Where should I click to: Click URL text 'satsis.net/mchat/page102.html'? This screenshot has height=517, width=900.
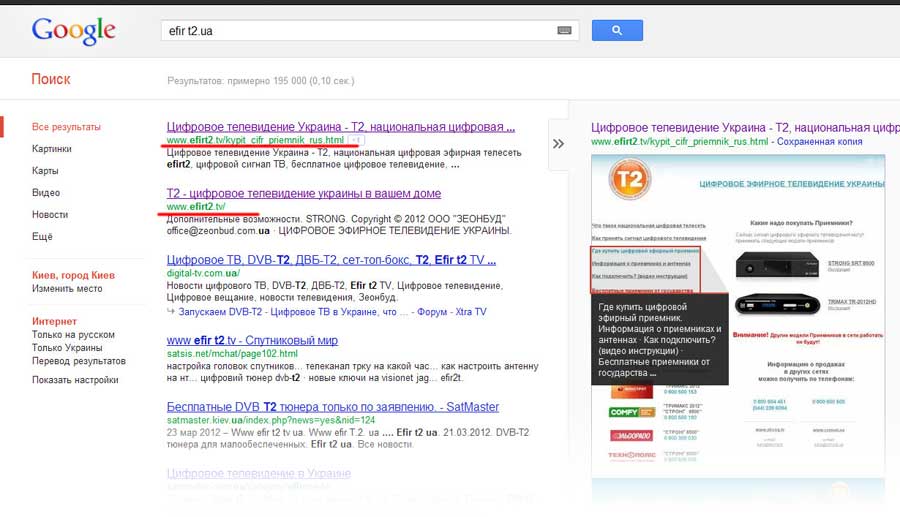click(x=232, y=353)
